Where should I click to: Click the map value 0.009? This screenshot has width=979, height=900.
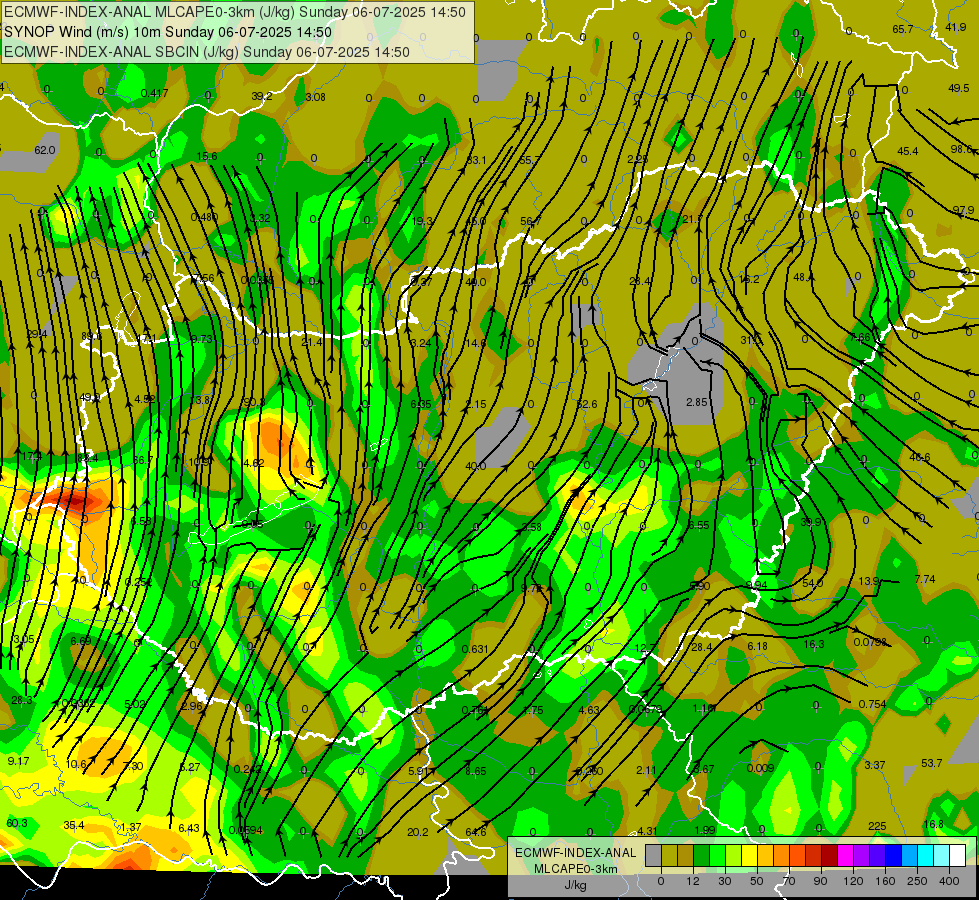click(x=760, y=768)
